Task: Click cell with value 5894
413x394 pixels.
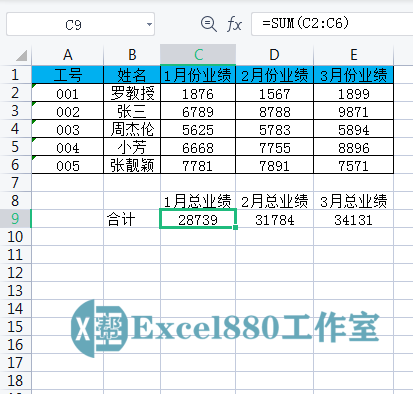Action: 354,129
